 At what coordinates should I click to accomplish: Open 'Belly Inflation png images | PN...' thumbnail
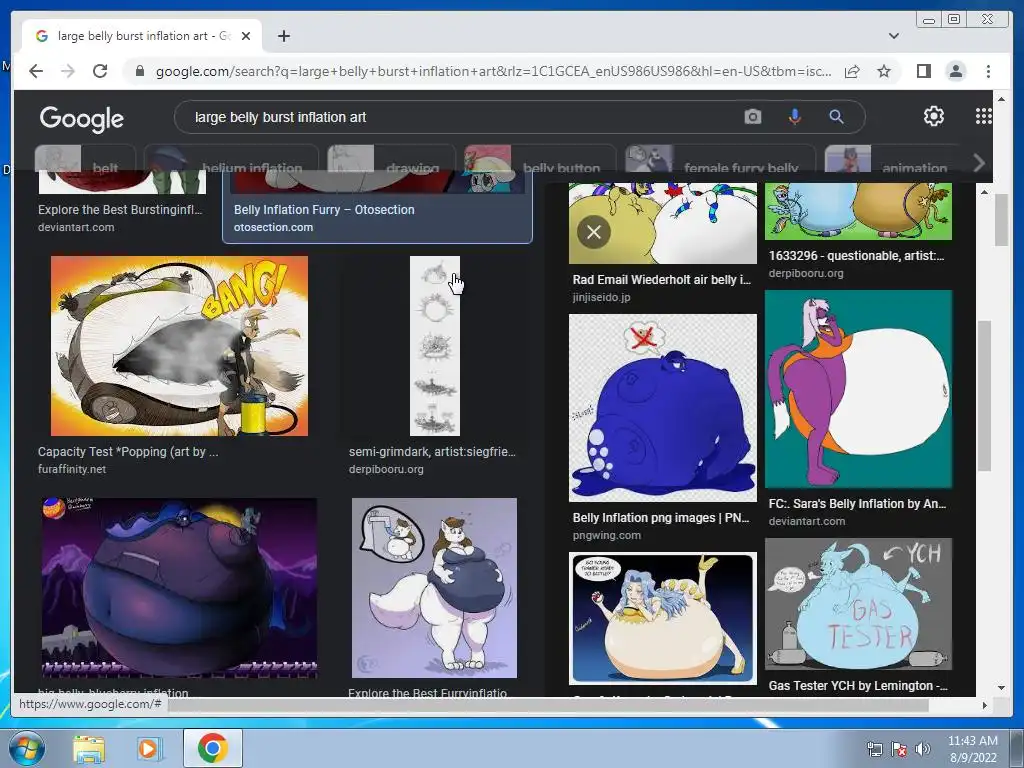coord(663,408)
